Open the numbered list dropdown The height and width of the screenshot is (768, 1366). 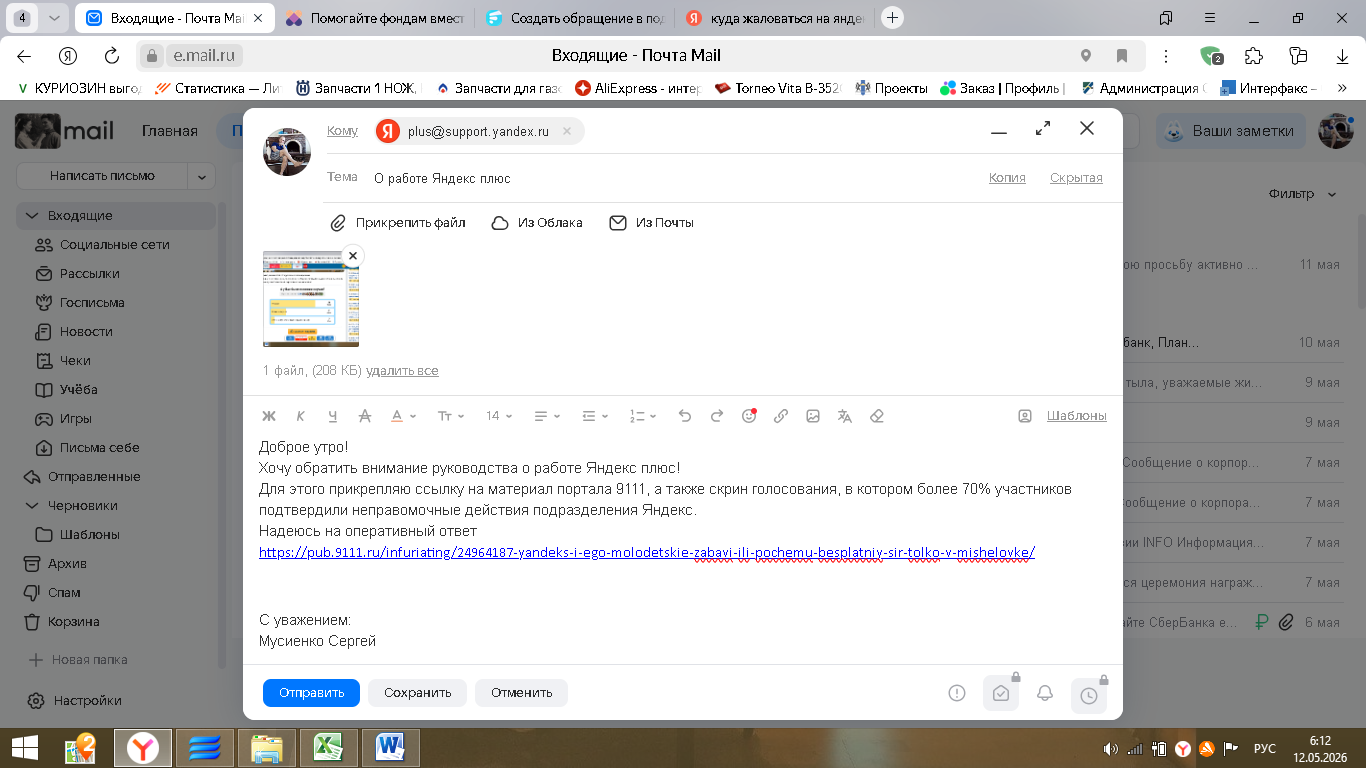coord(643,416)
